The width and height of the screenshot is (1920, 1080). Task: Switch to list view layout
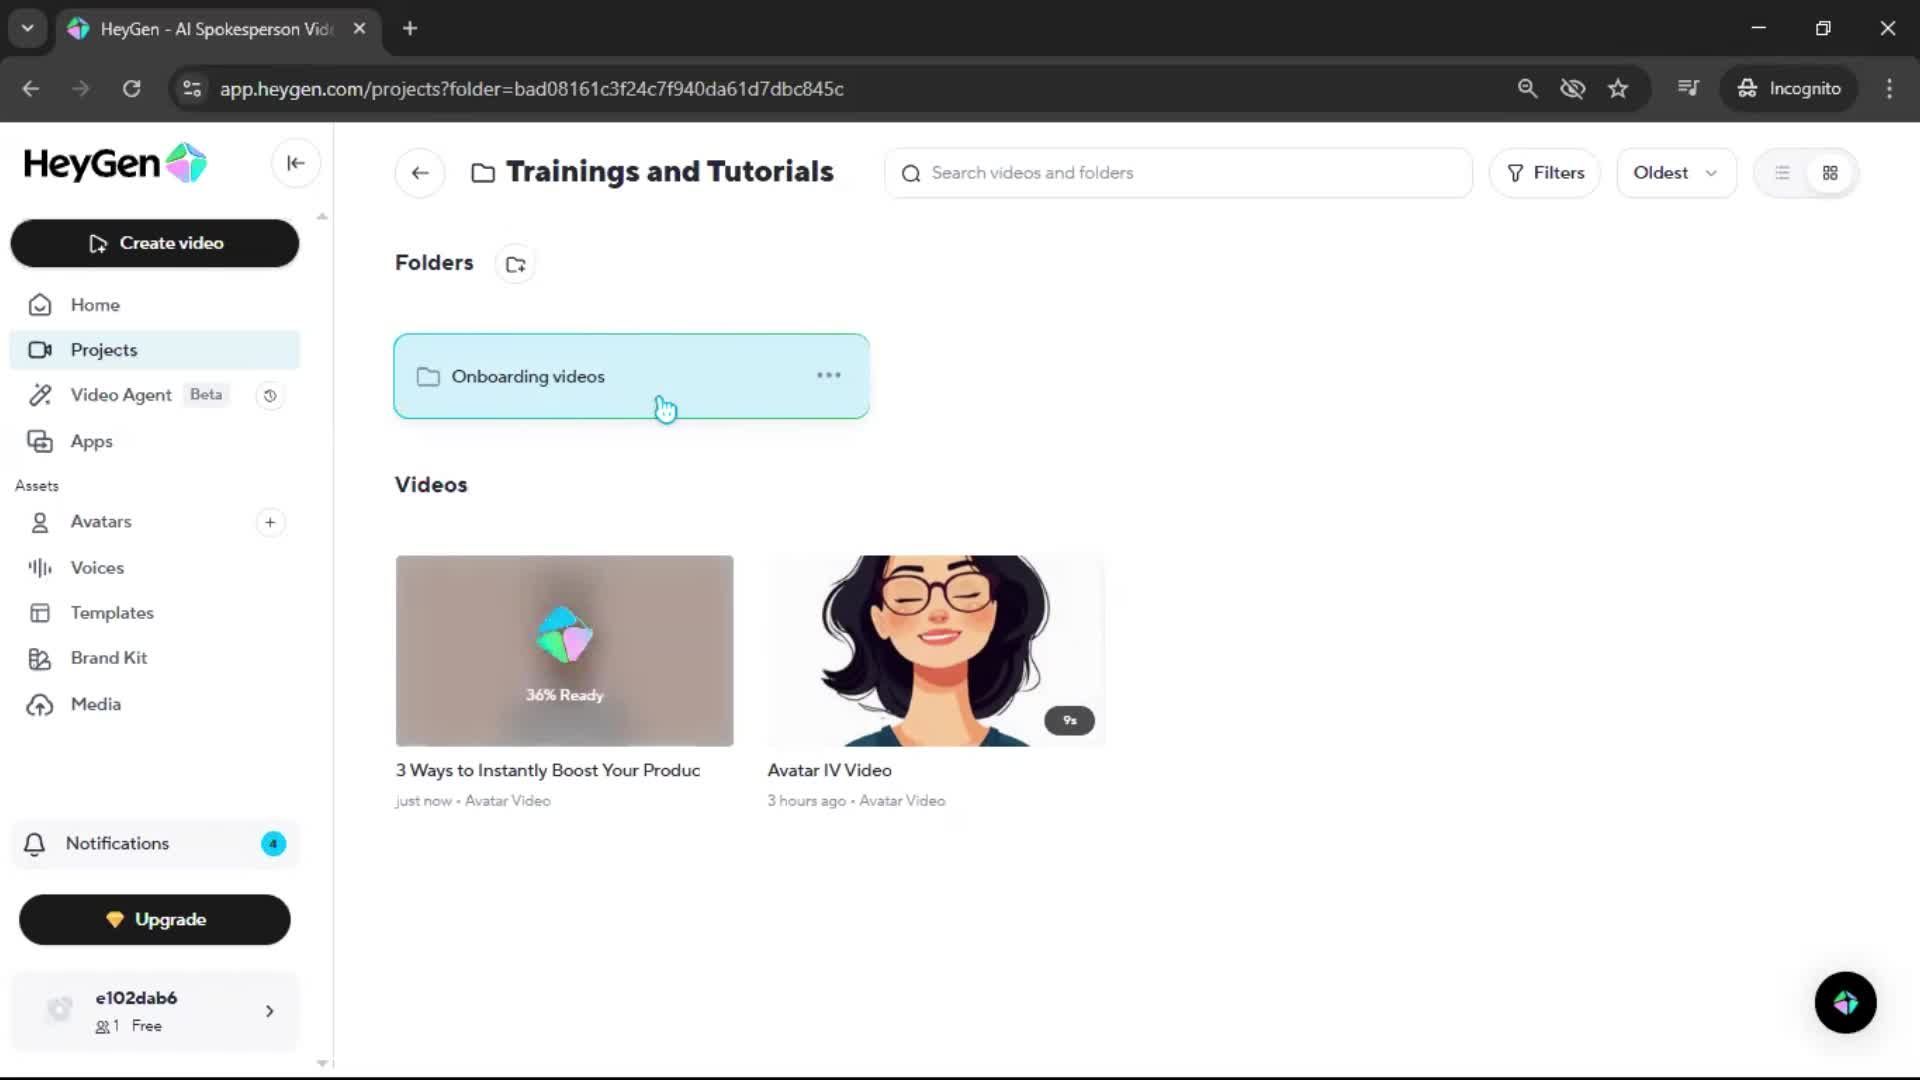(1782, 173)
